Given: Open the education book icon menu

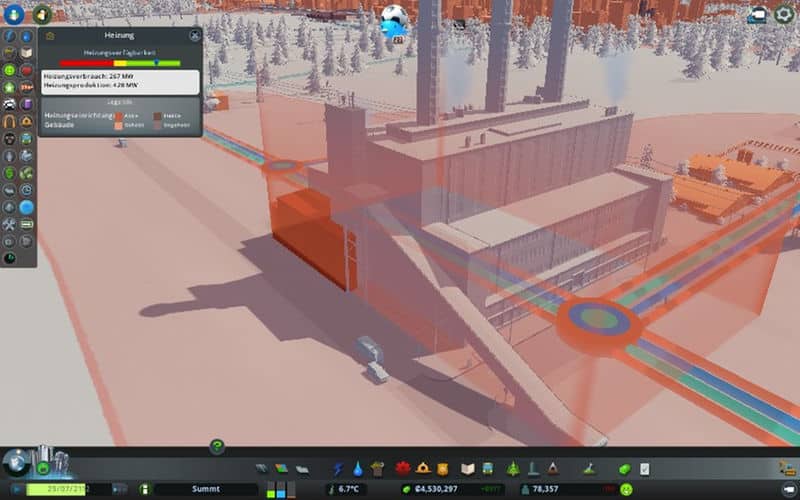Looking at the screenshot, I should (466, 468).
